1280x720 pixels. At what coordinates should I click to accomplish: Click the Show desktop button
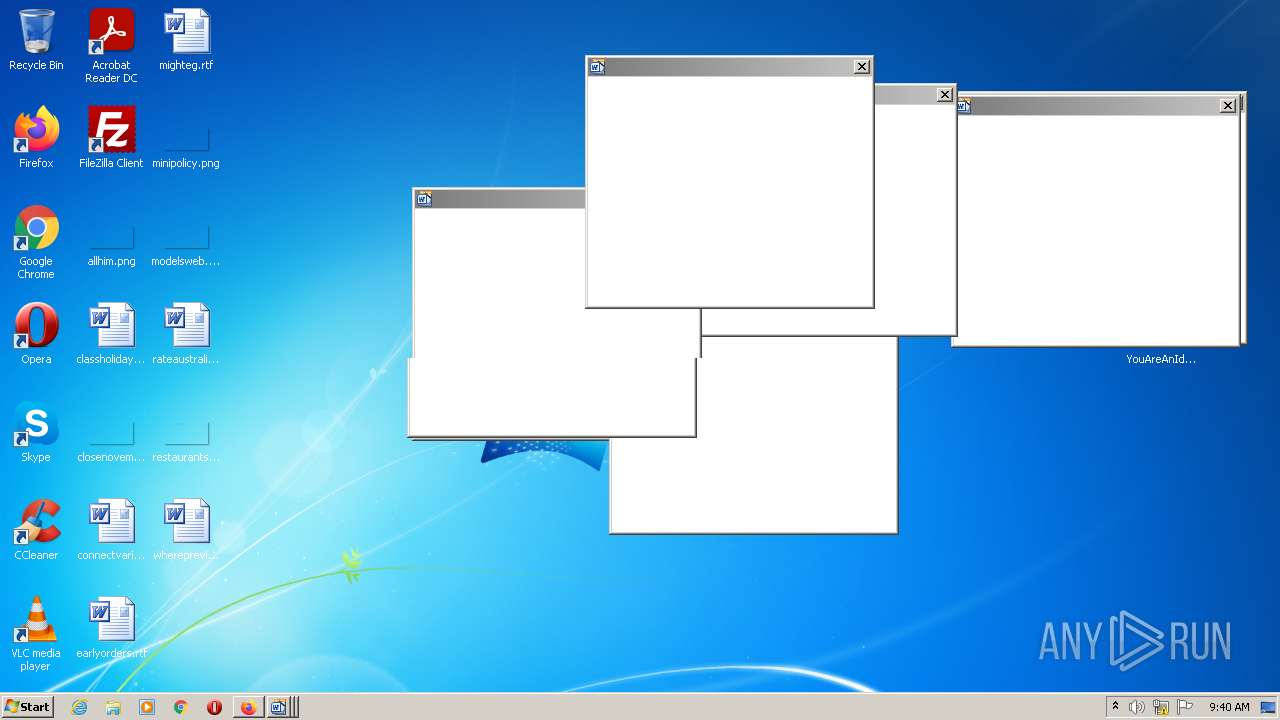[x=1268, y=707]
